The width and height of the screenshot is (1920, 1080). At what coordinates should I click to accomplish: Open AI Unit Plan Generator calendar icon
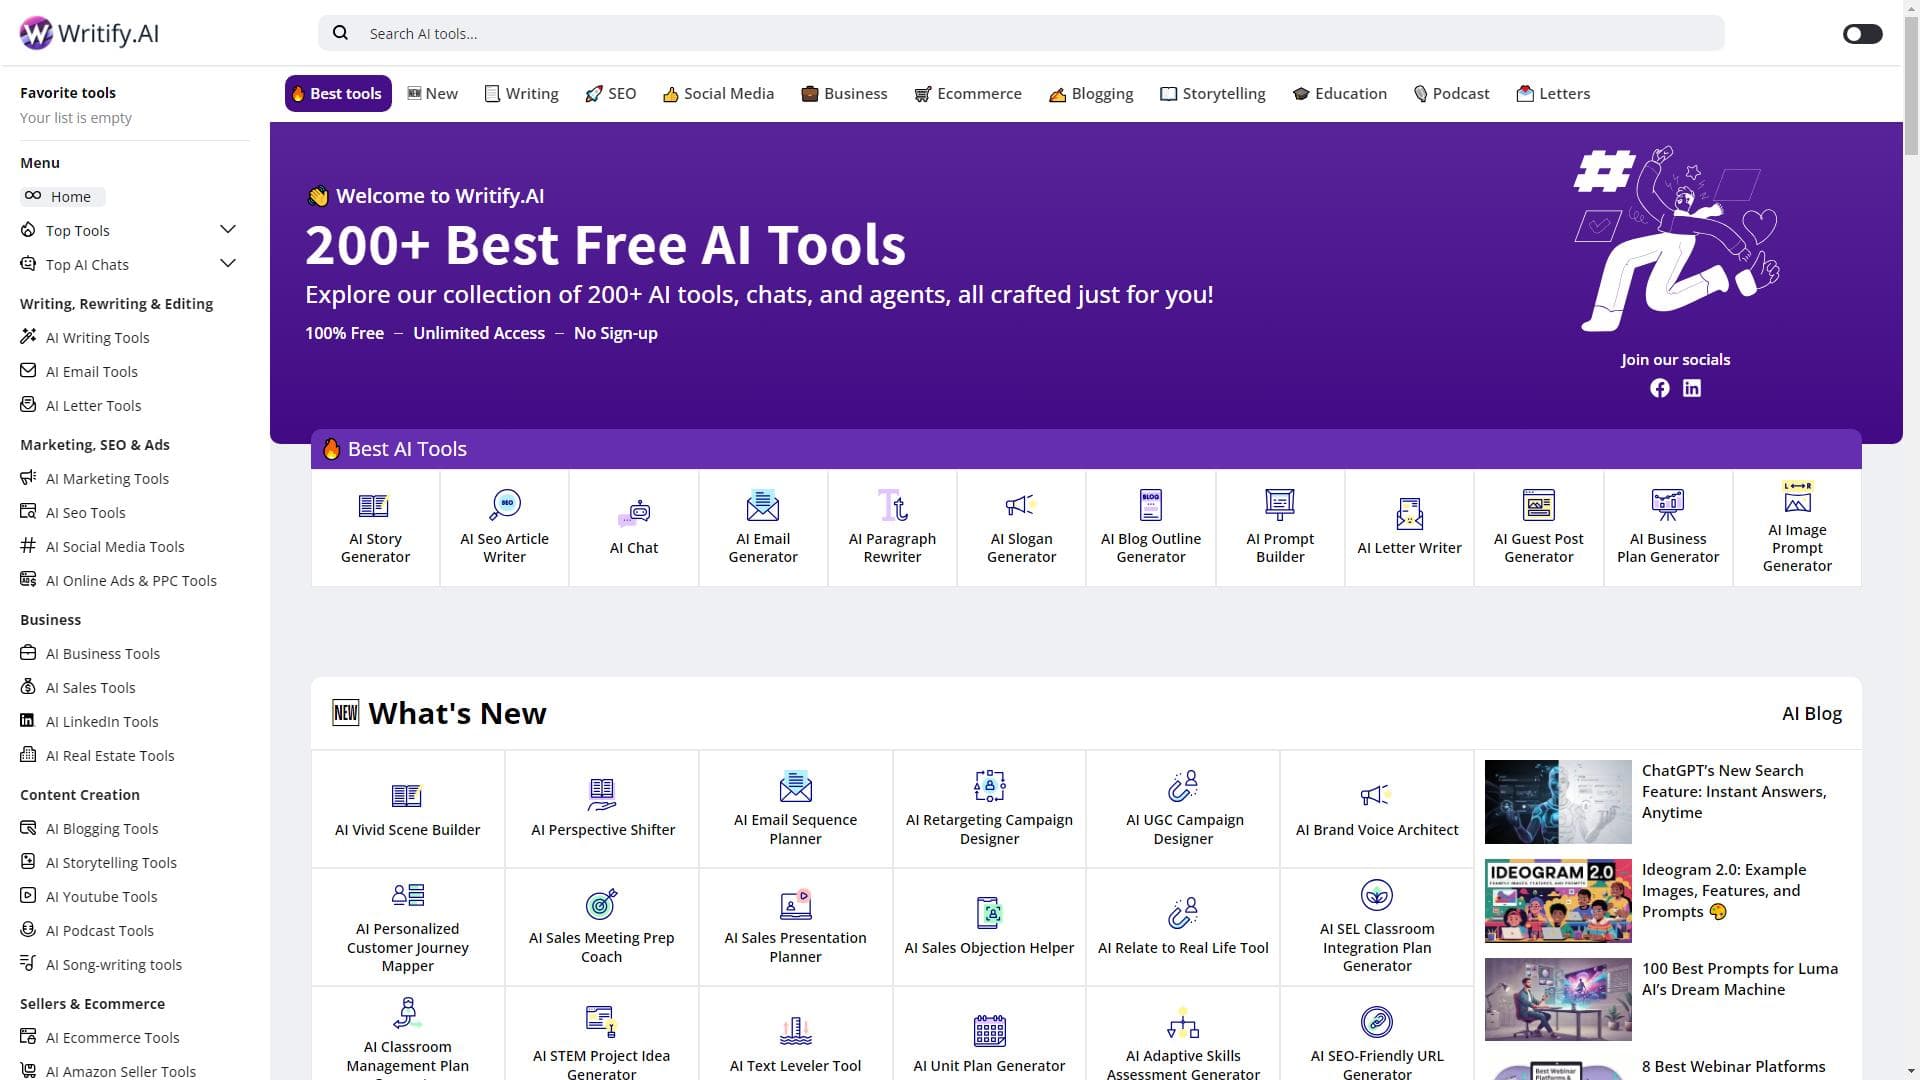click(989, 1030)
